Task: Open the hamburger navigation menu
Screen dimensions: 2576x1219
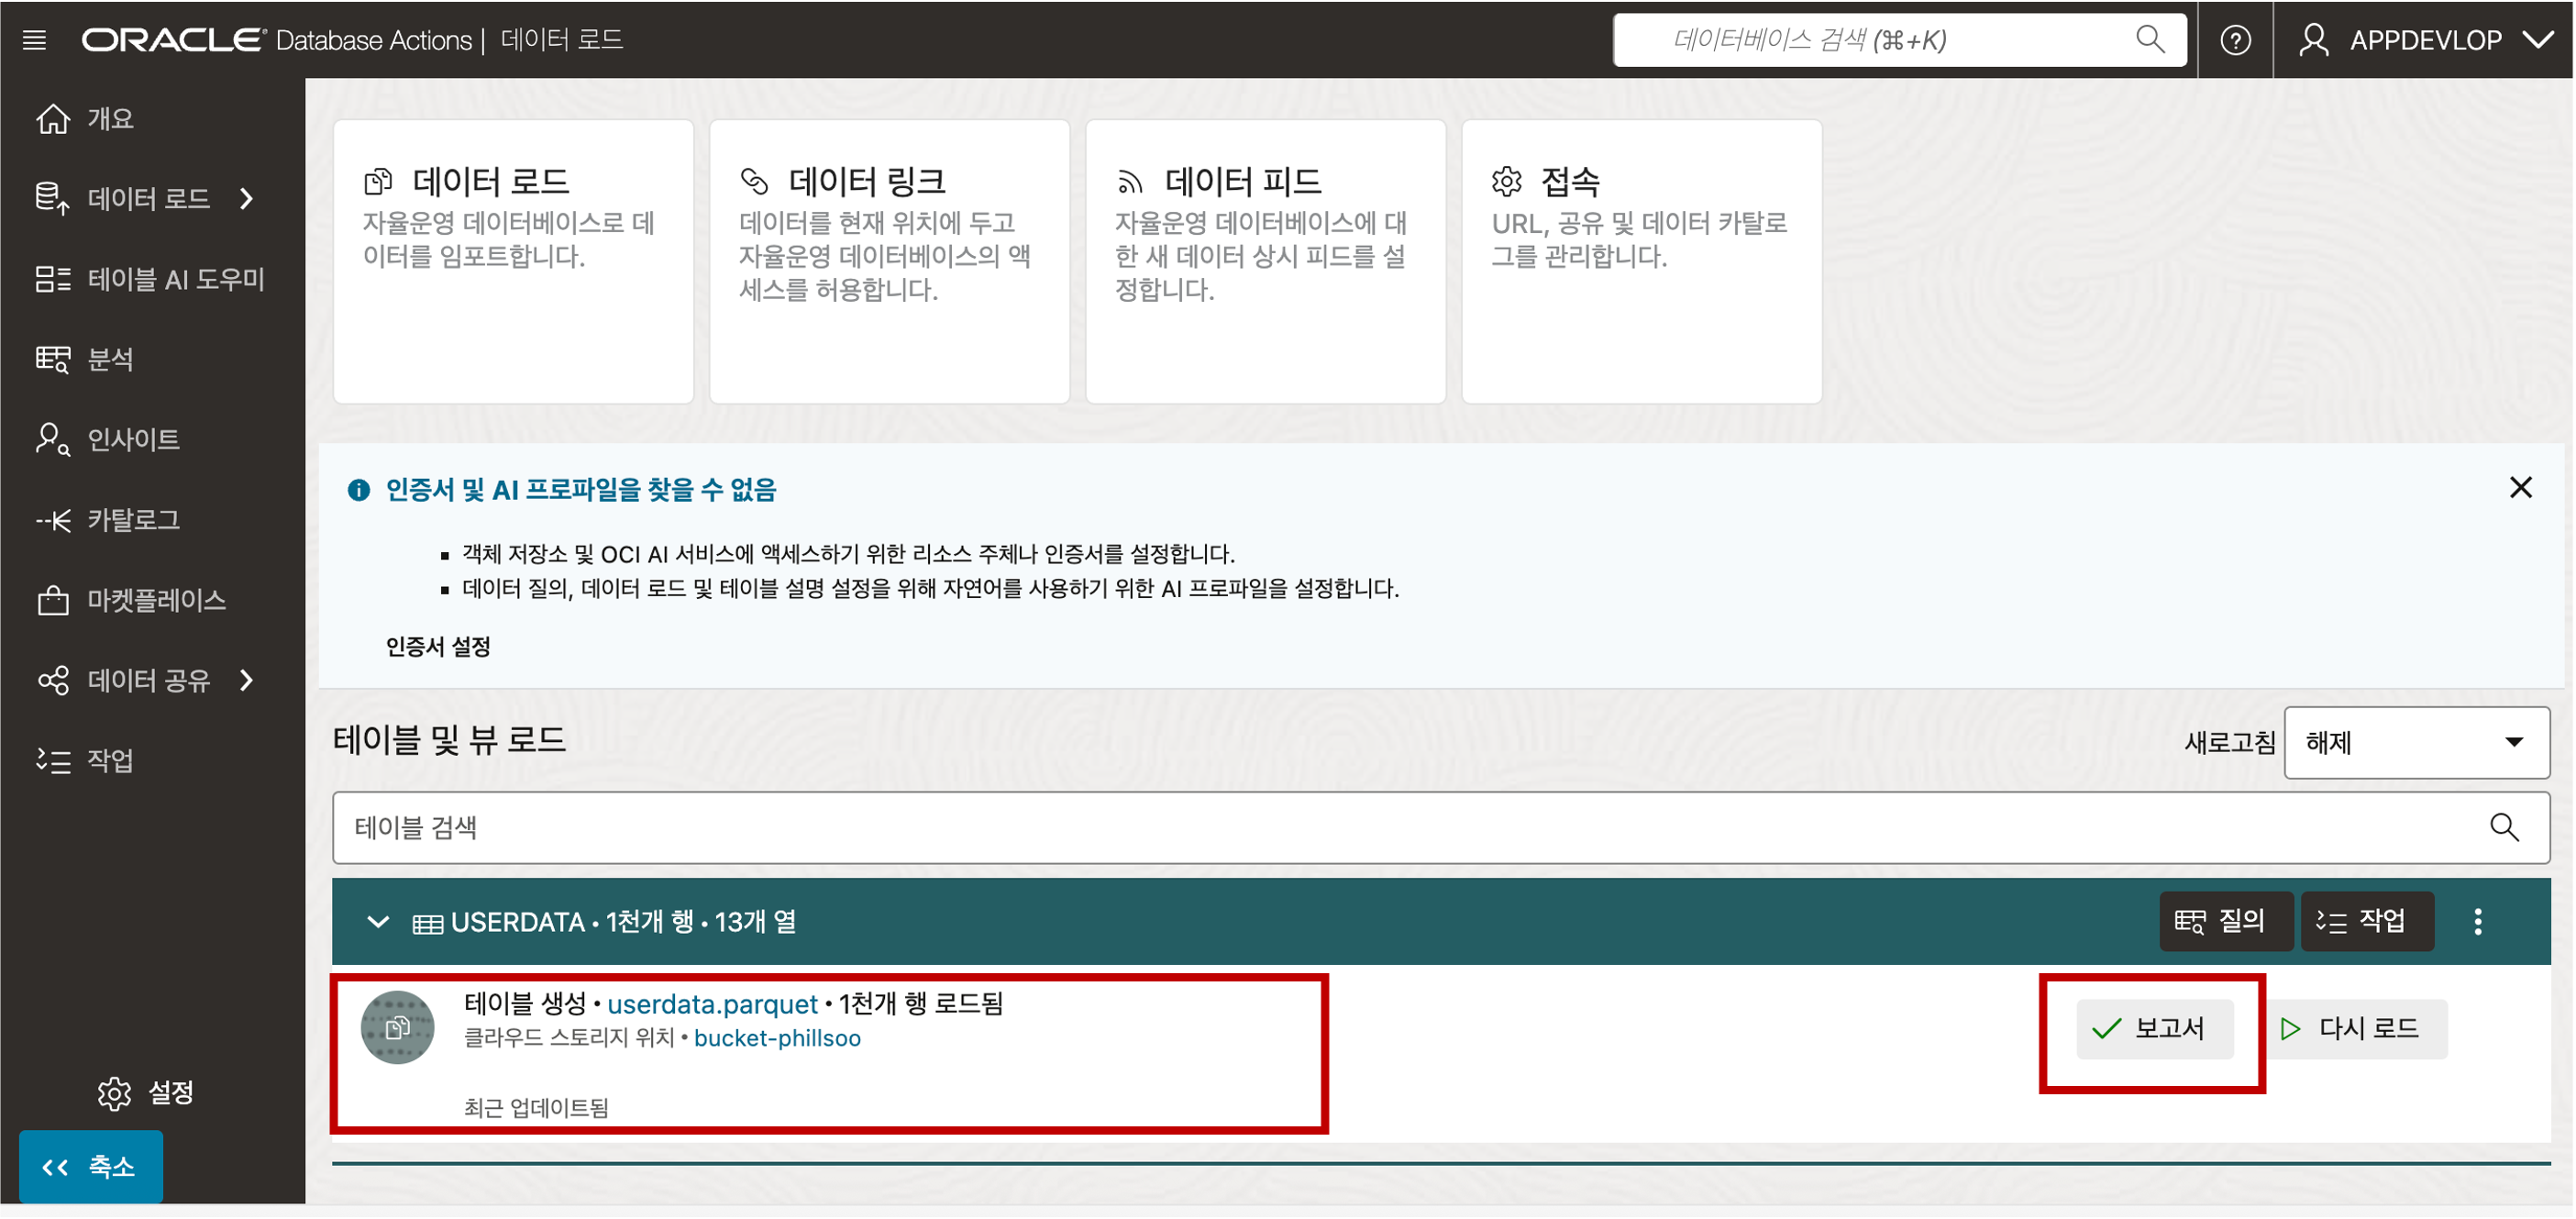Action: [x=34, y=40]
